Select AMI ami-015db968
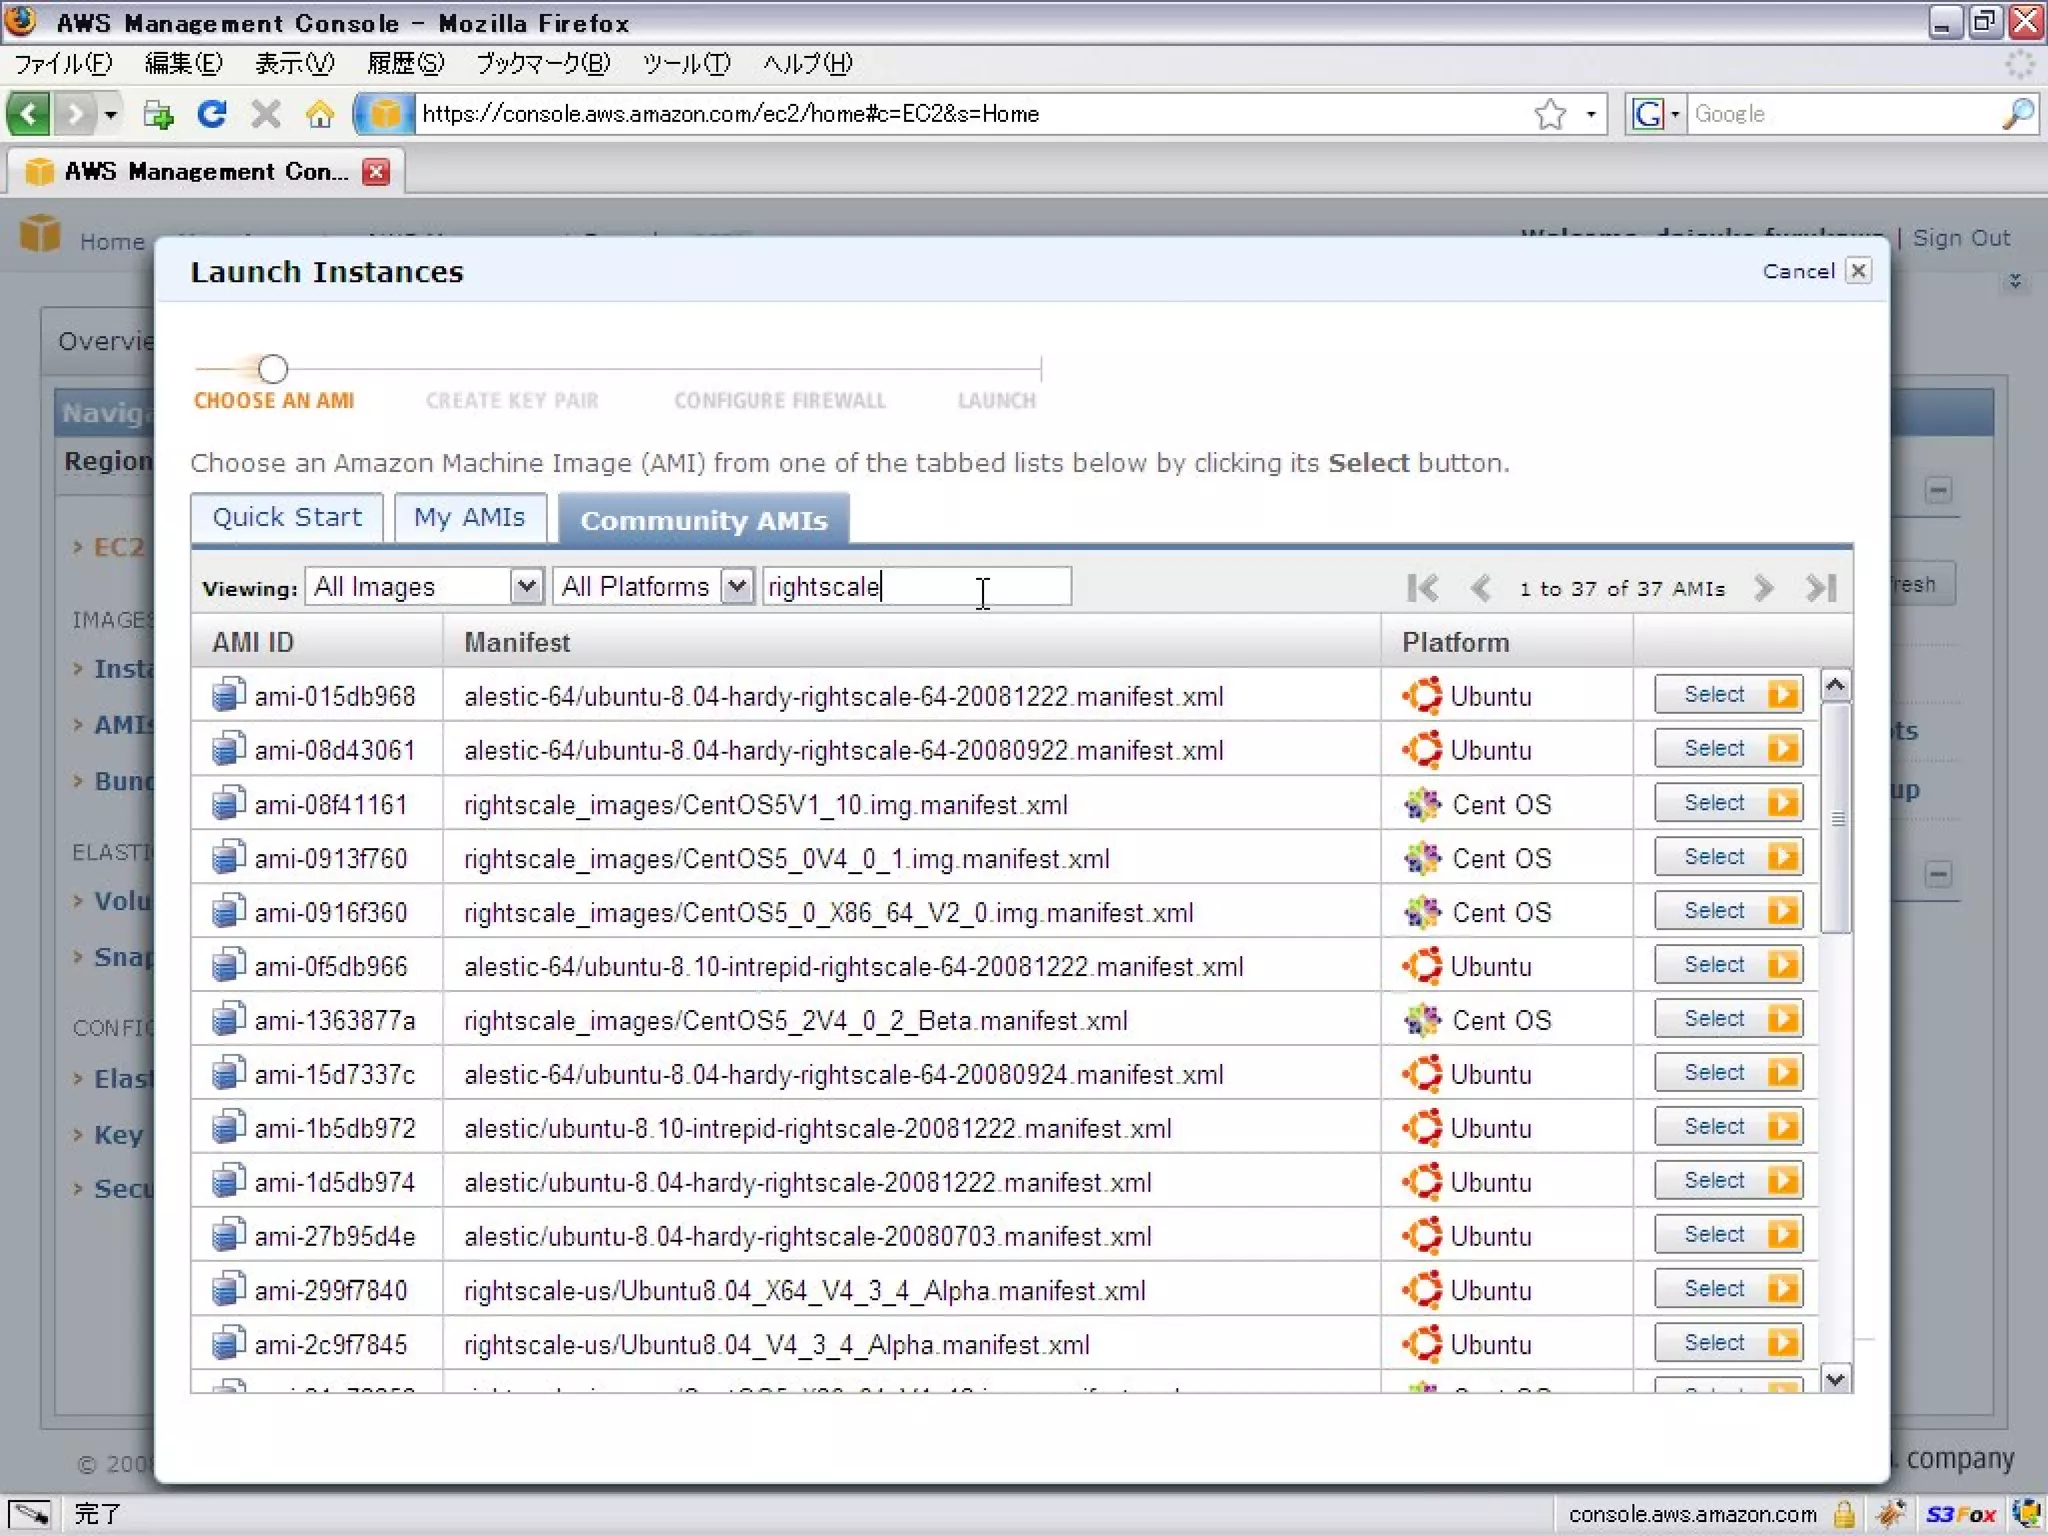Screen dimensions: 2048x1536 point(1729,694)
